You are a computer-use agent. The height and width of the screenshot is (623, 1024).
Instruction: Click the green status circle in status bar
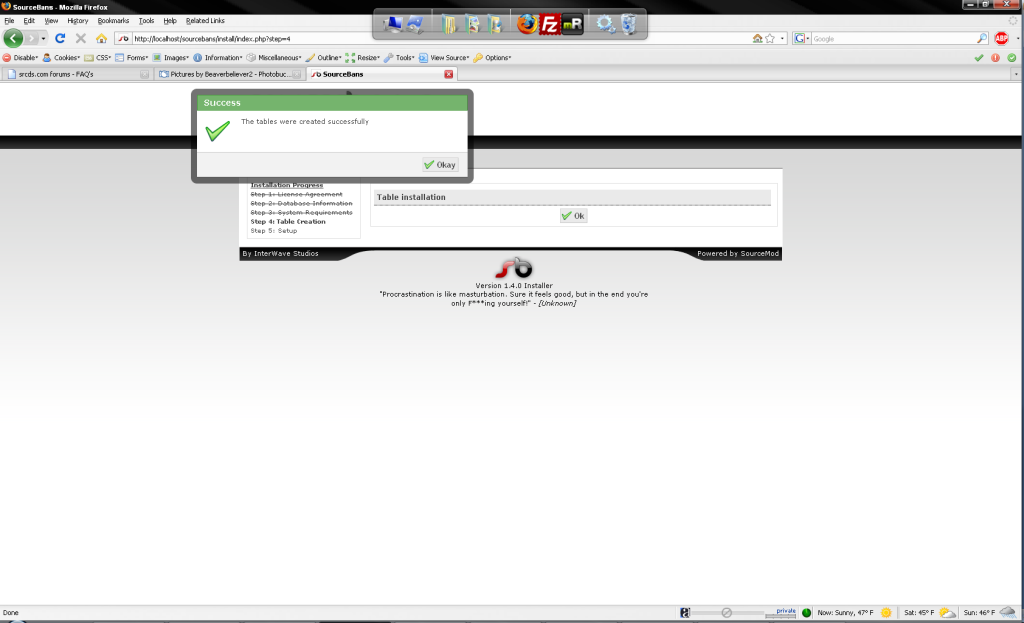807,613
